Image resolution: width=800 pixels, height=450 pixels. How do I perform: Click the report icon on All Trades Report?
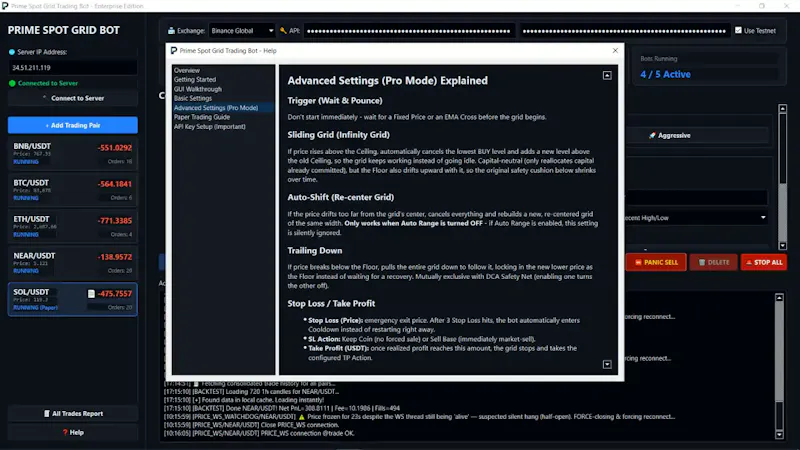tap(47, 413)
